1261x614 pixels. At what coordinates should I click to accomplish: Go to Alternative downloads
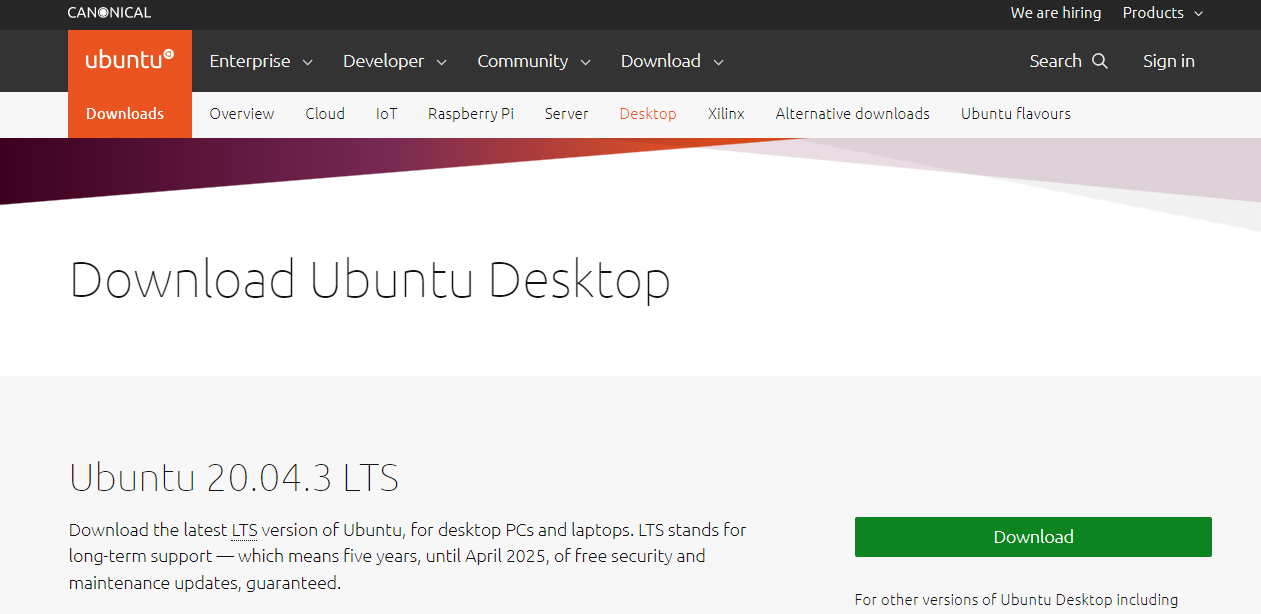pyautogui.click(x=853, y=114)
